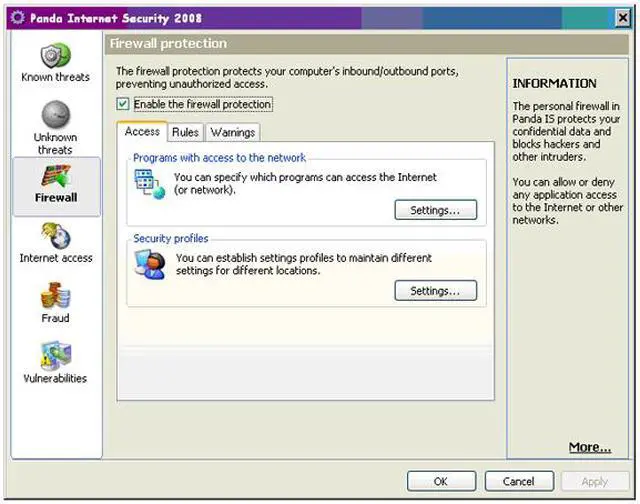This screenshot has height=504, width=640.
Task: Select the Firewall brick wall icon
Action: [x=56, y=176]
